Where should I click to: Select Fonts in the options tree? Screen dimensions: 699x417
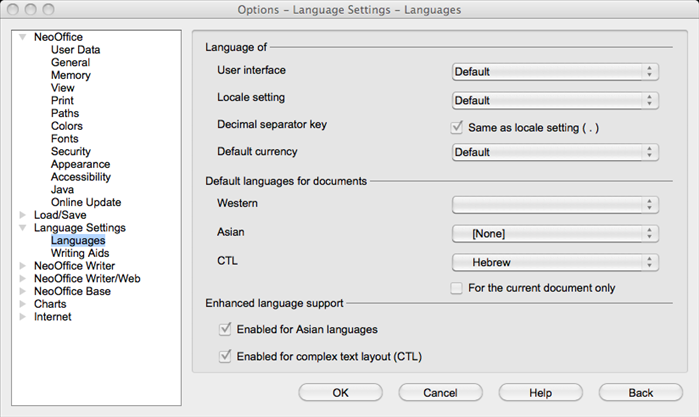(x=65, y=139)
